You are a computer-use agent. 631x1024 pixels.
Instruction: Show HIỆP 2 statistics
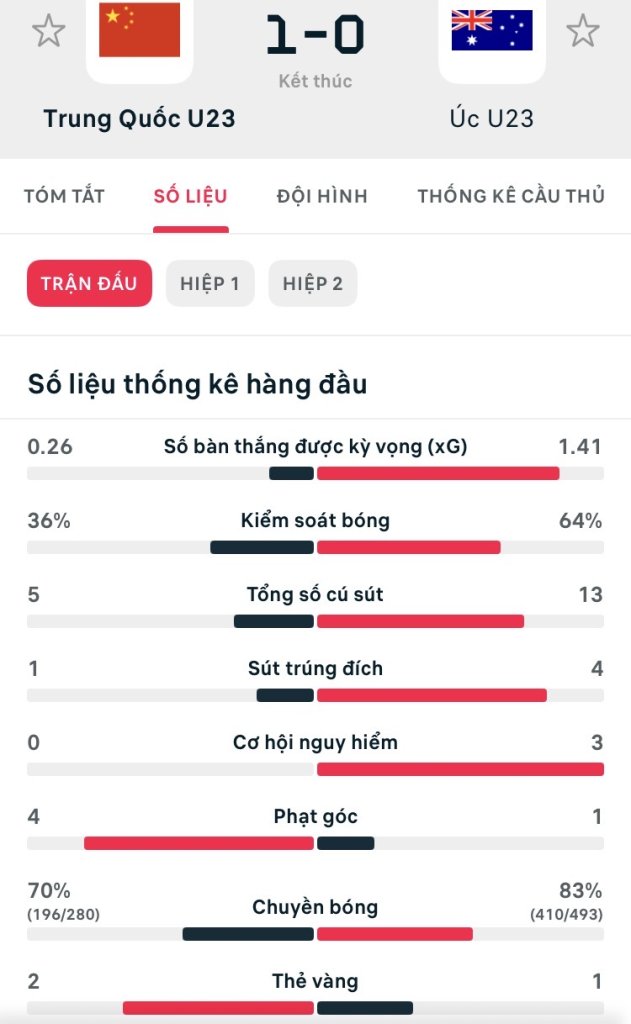[313, 283]
